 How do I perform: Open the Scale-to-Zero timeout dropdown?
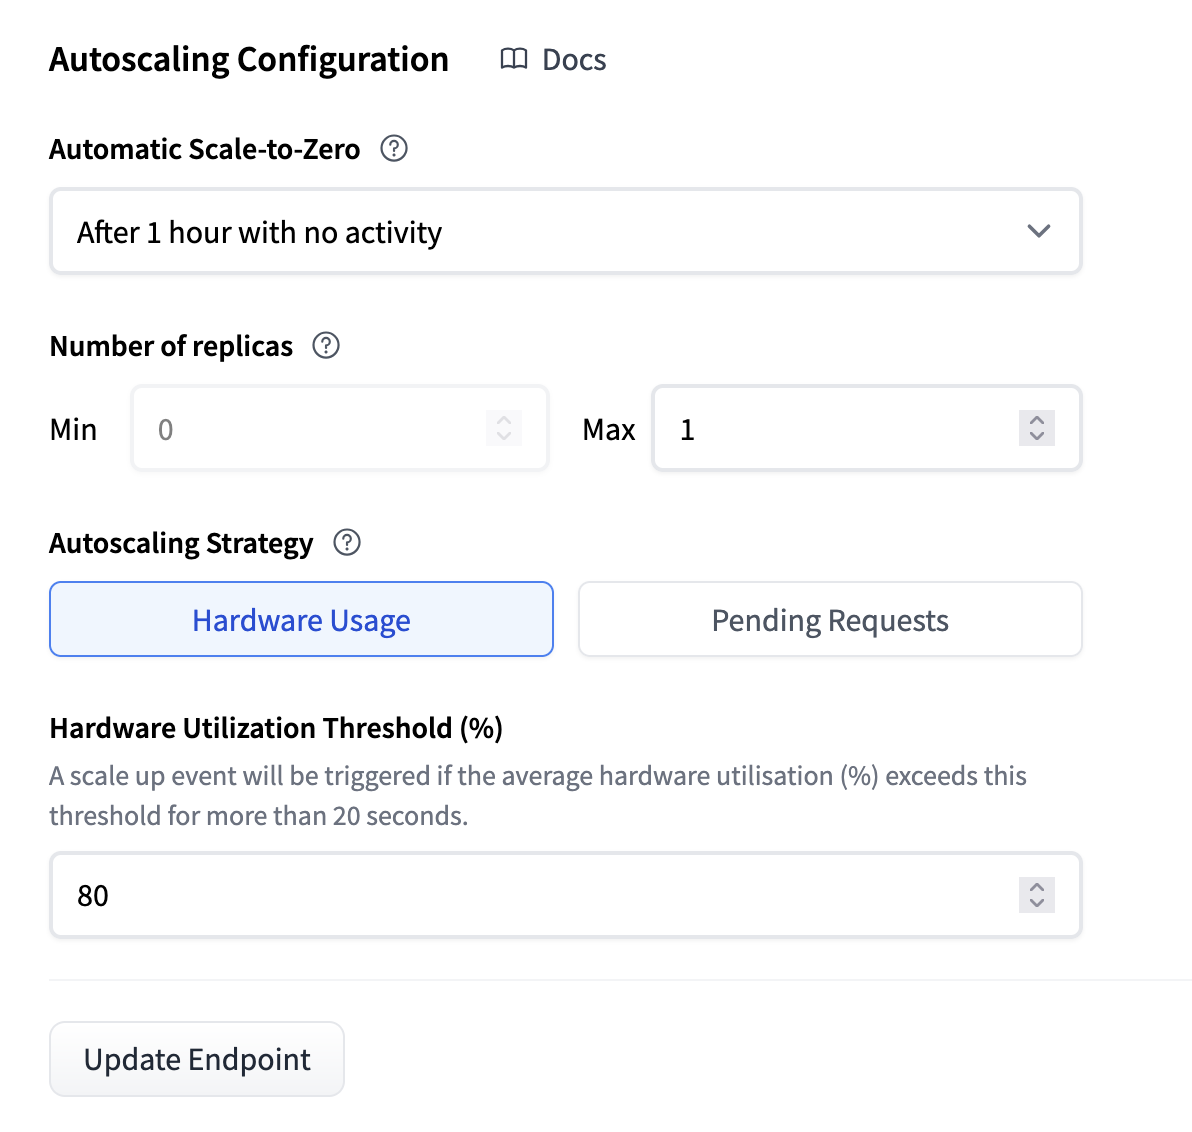566,231
